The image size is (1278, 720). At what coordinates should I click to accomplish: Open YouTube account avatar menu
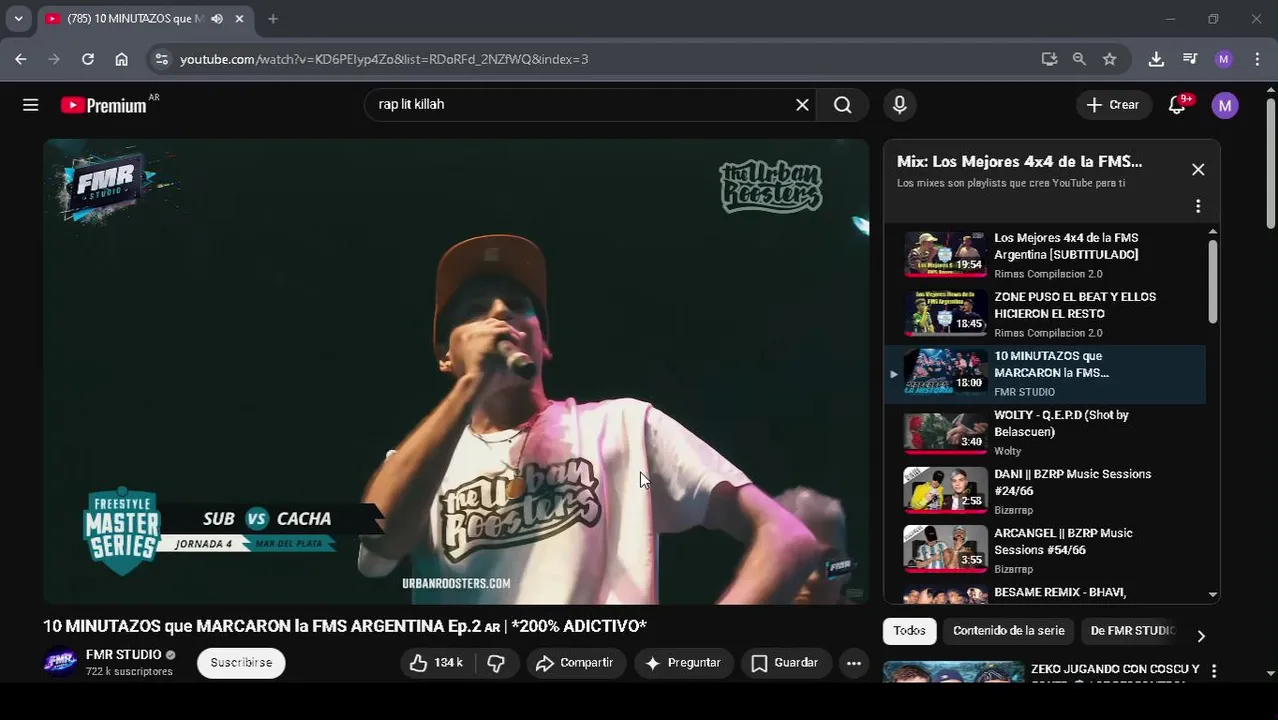point(1225,105)
